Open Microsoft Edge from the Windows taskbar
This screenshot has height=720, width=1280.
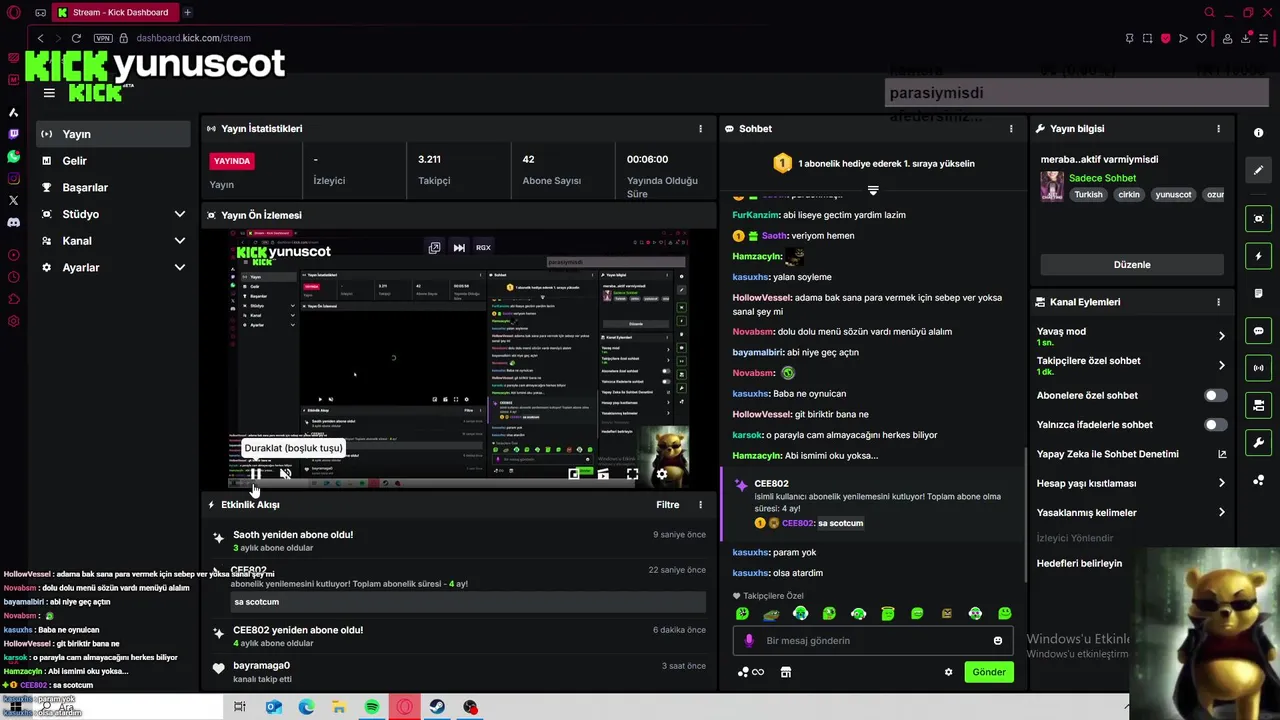[306, 707]
